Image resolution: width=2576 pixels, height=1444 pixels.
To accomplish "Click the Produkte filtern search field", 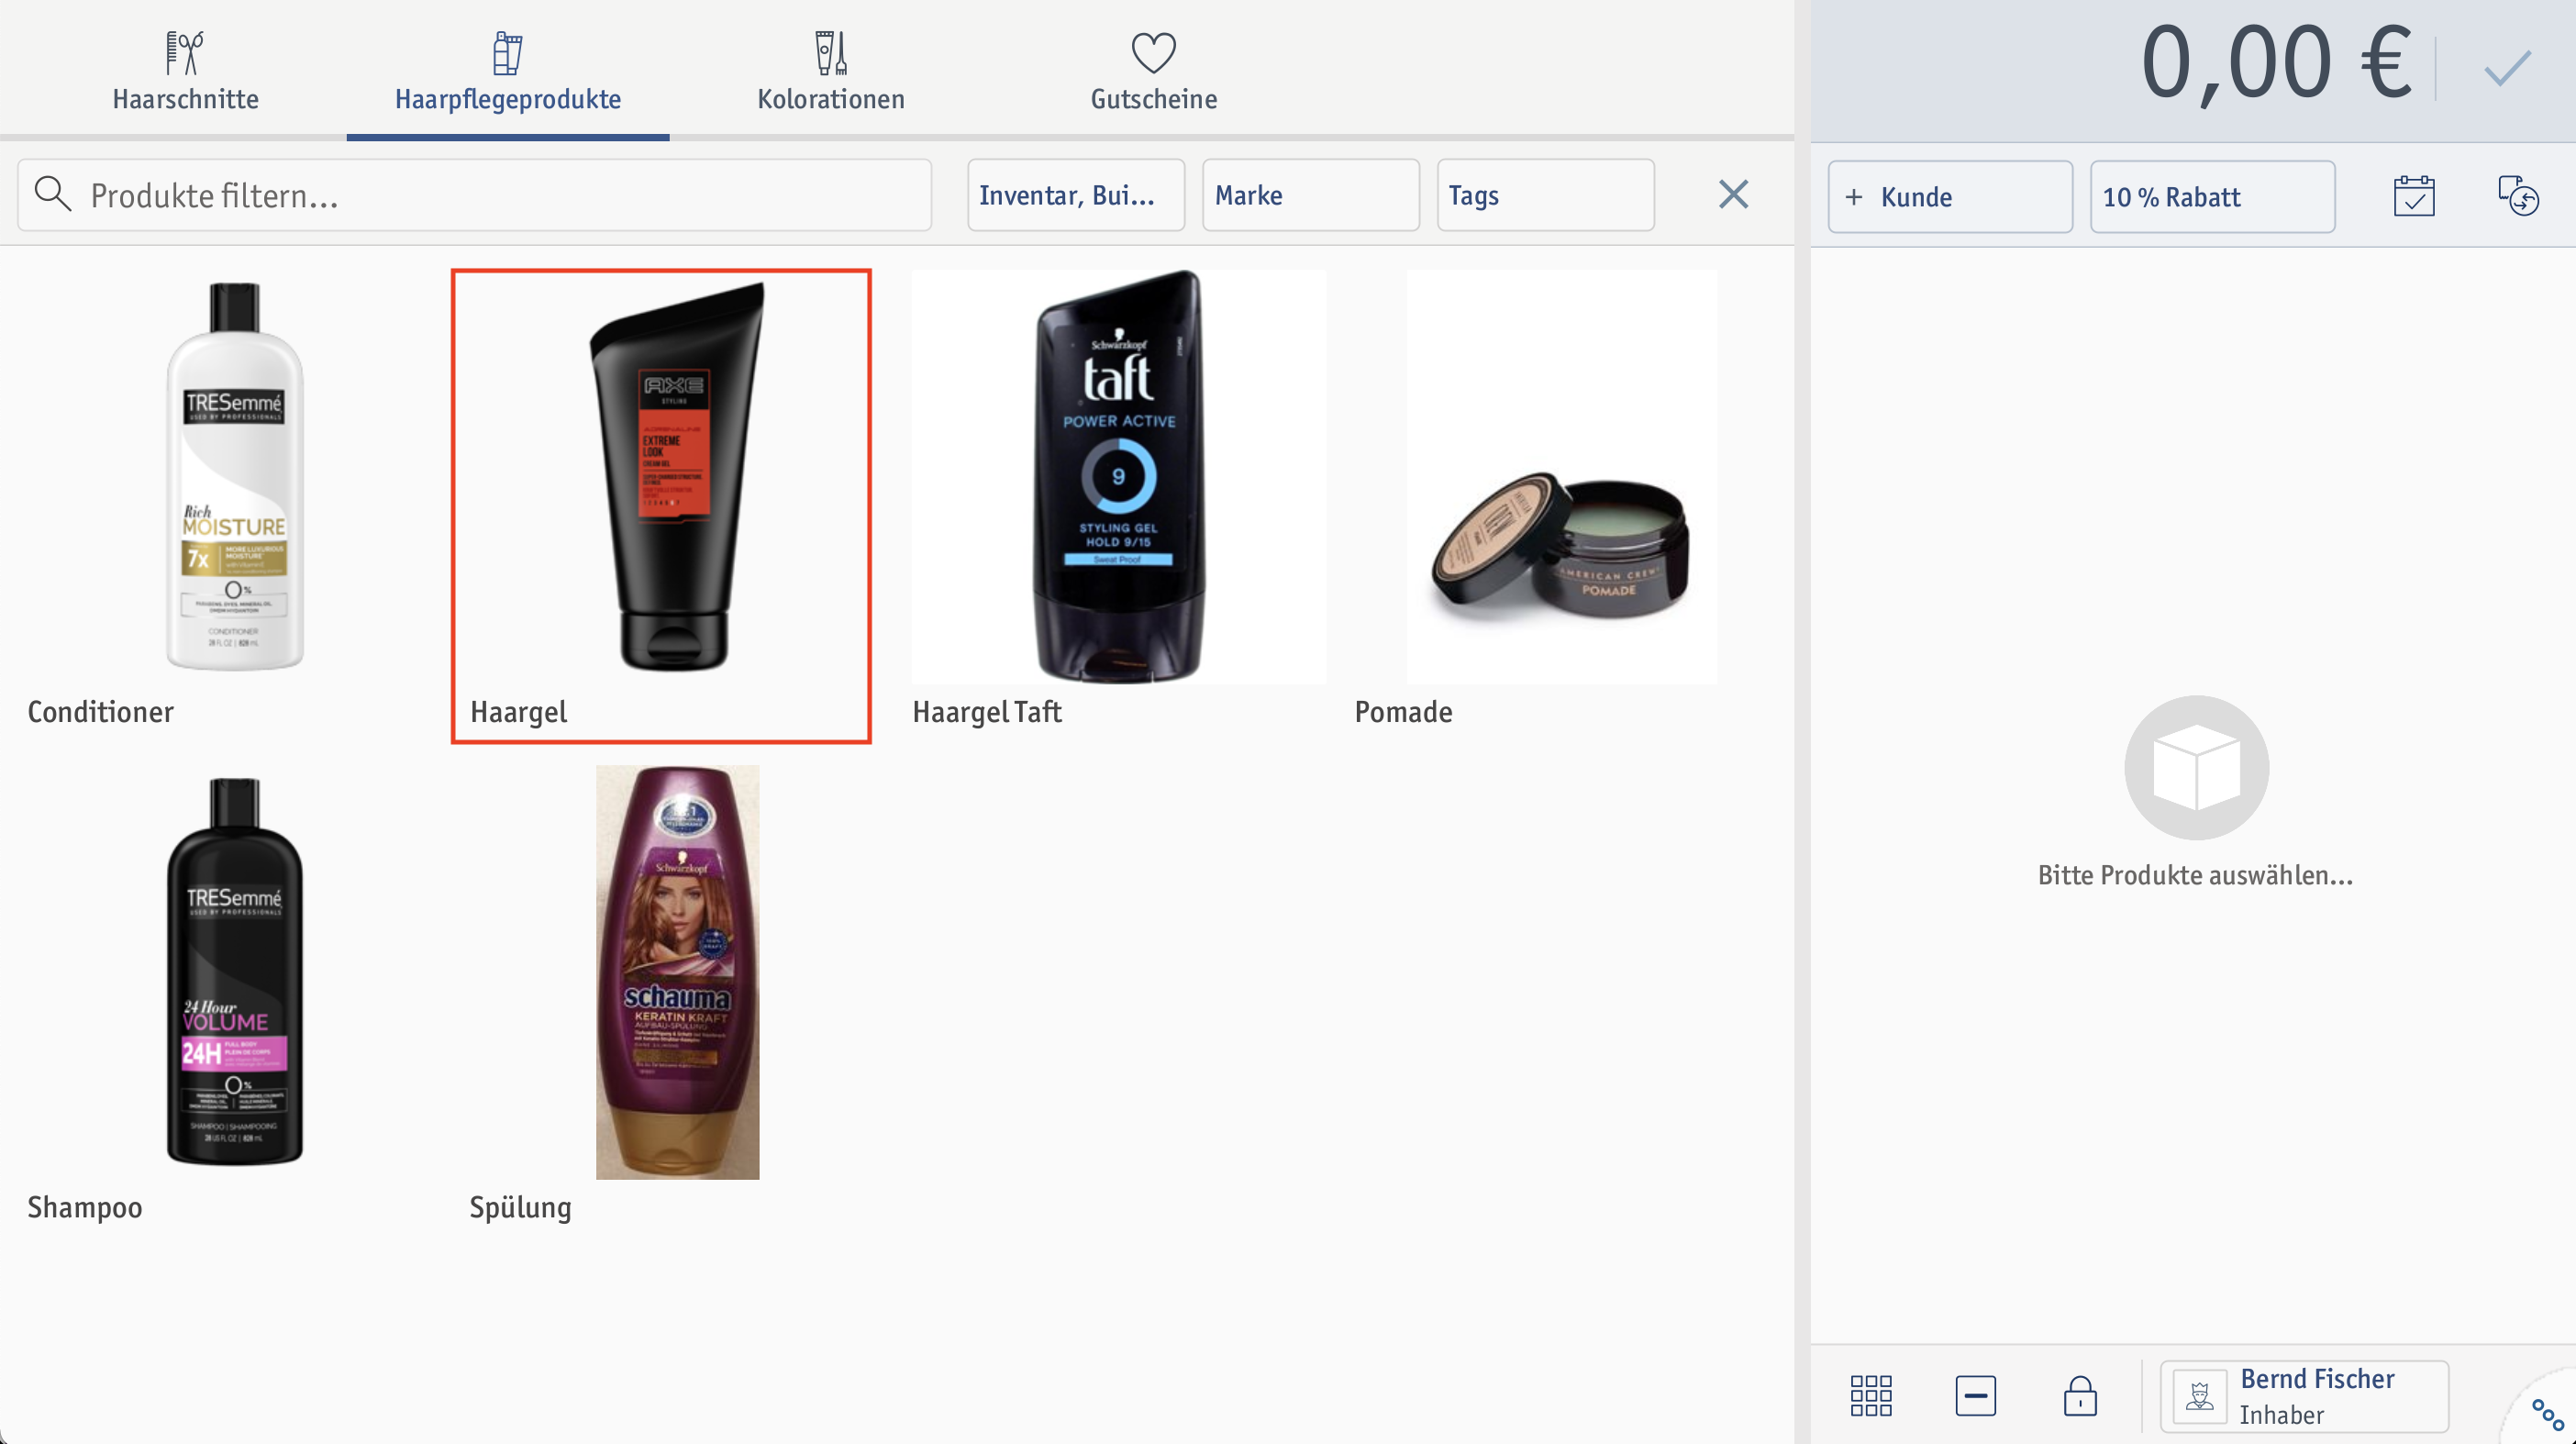I will [474, 195].
